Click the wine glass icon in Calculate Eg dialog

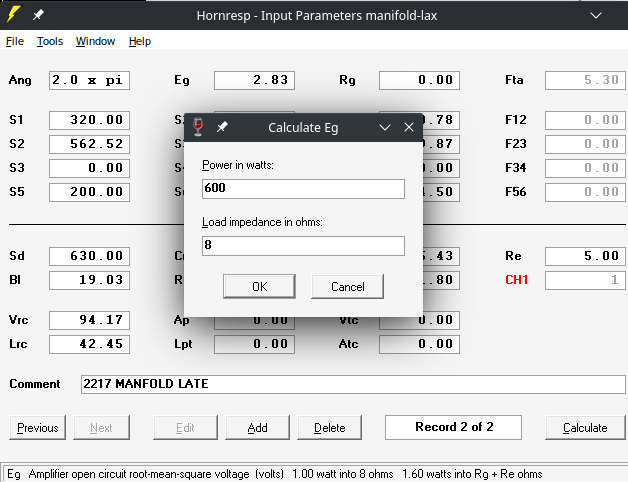pyautogui.click(x=198, y=127)
